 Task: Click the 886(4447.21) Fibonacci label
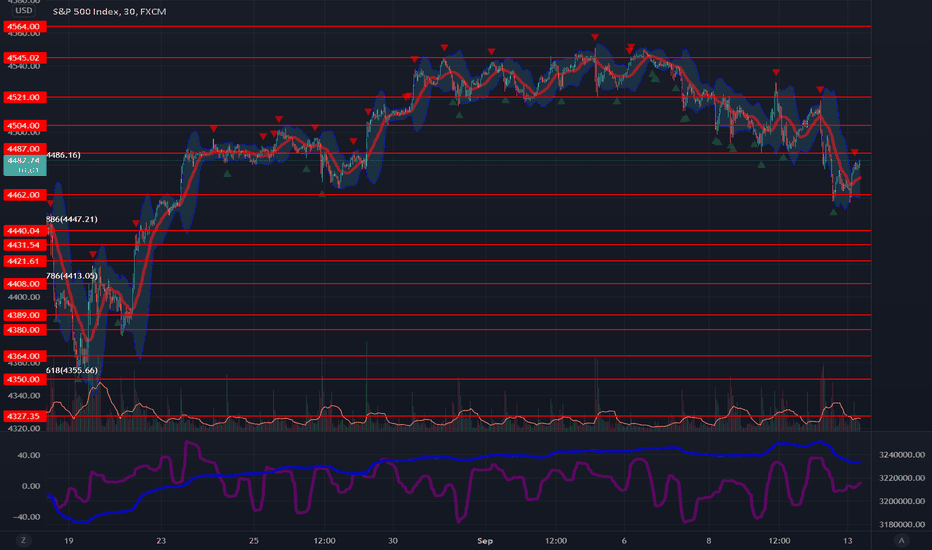71,219
